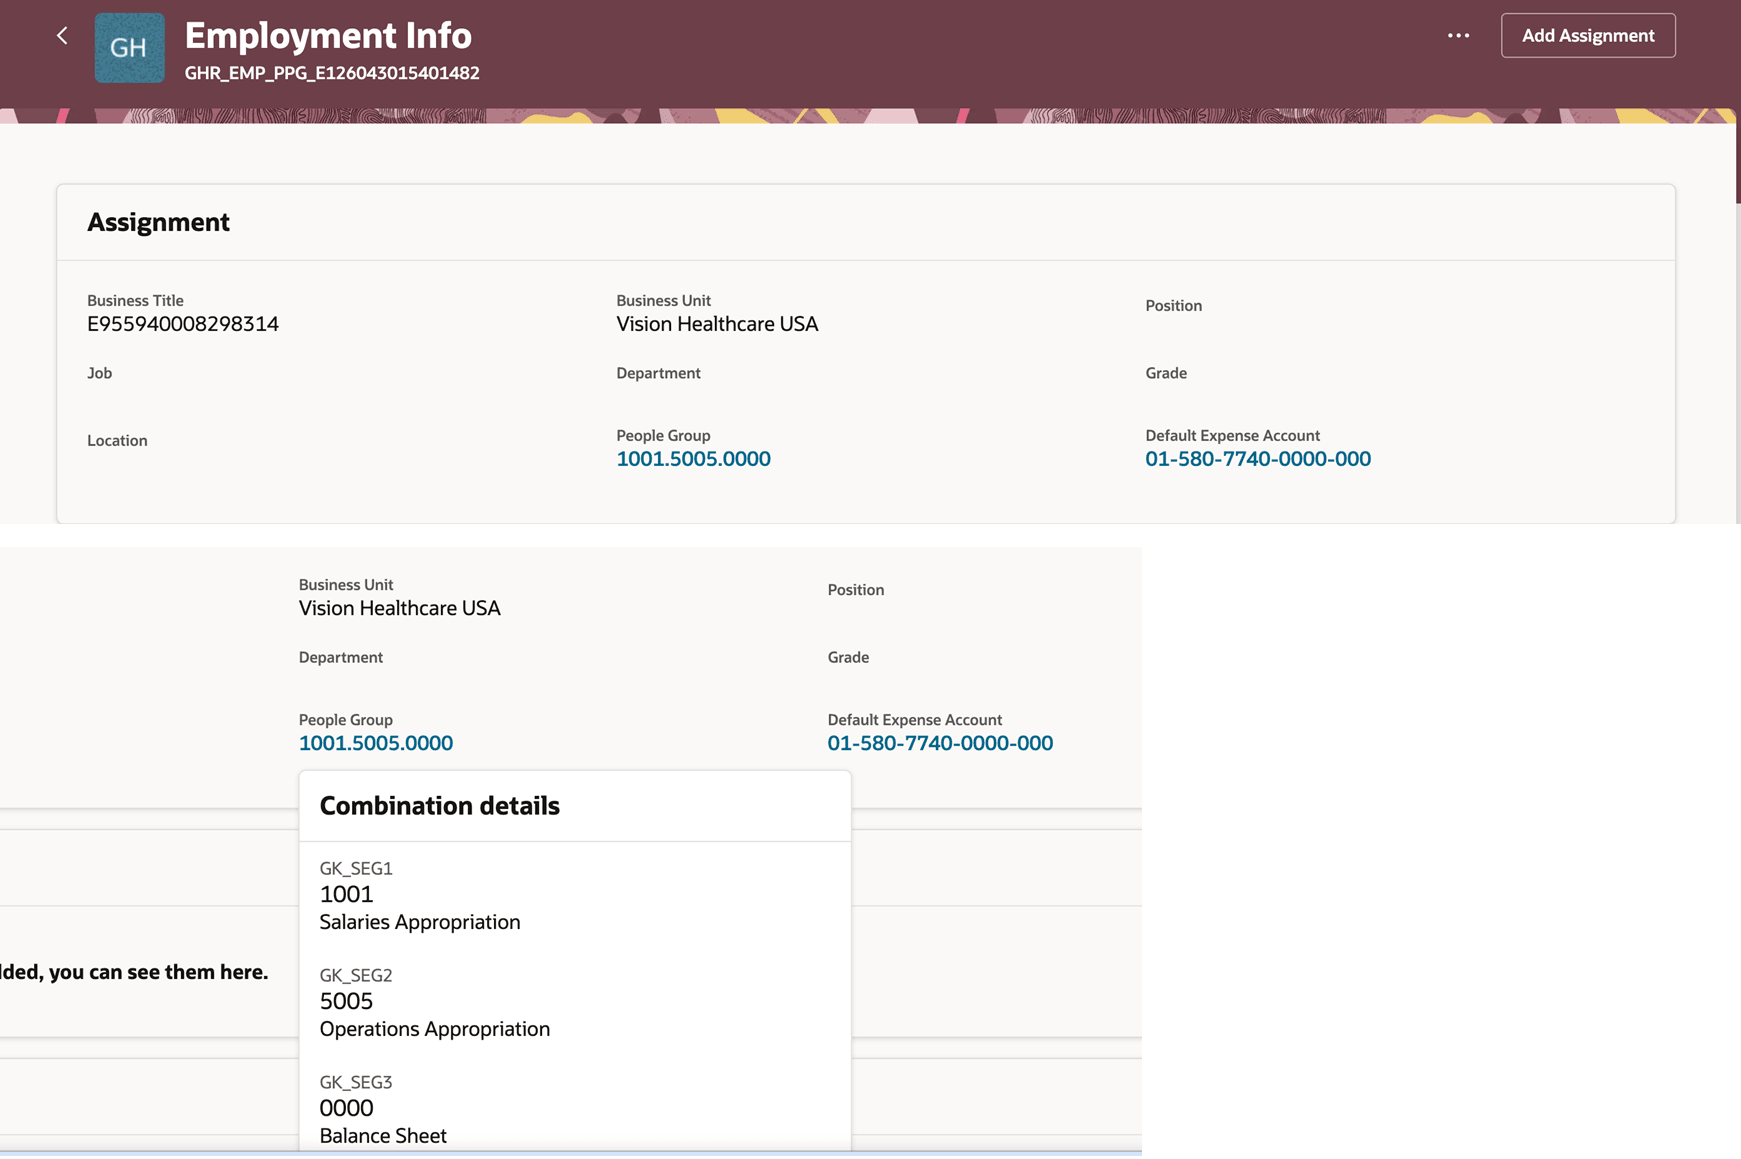
Task: Click Balance Sheet description
Action: (x=383, y=1136)
